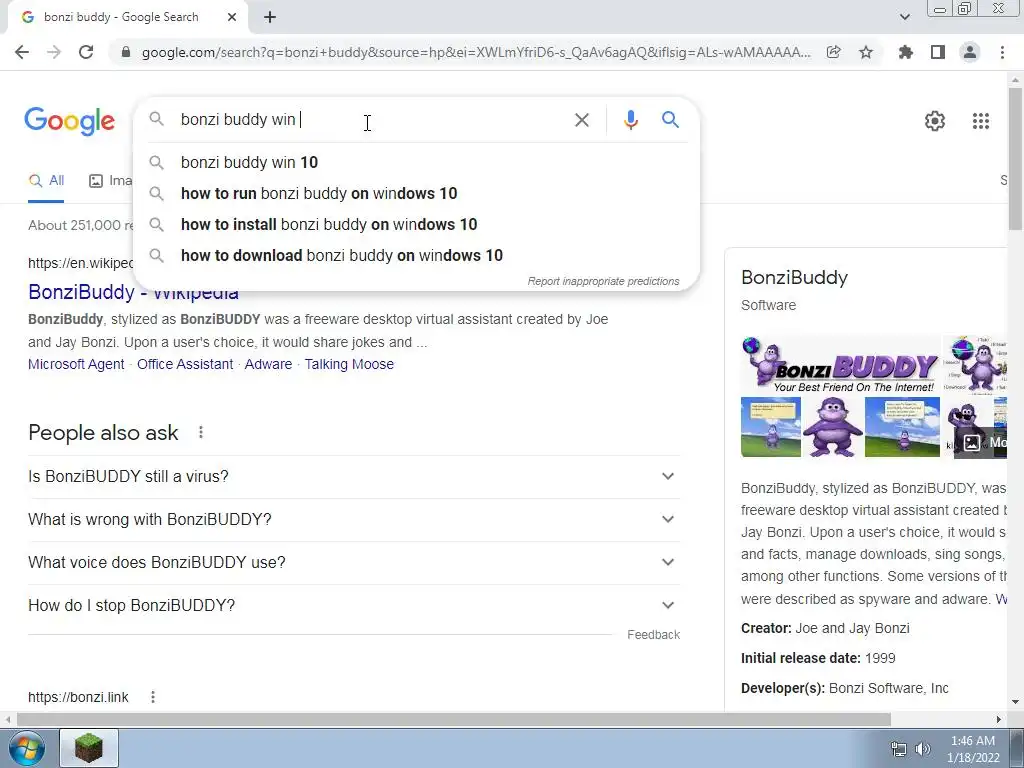The image size is (1024, 768).
Task: Switch to the Images tab
Action: coord(110,181)
